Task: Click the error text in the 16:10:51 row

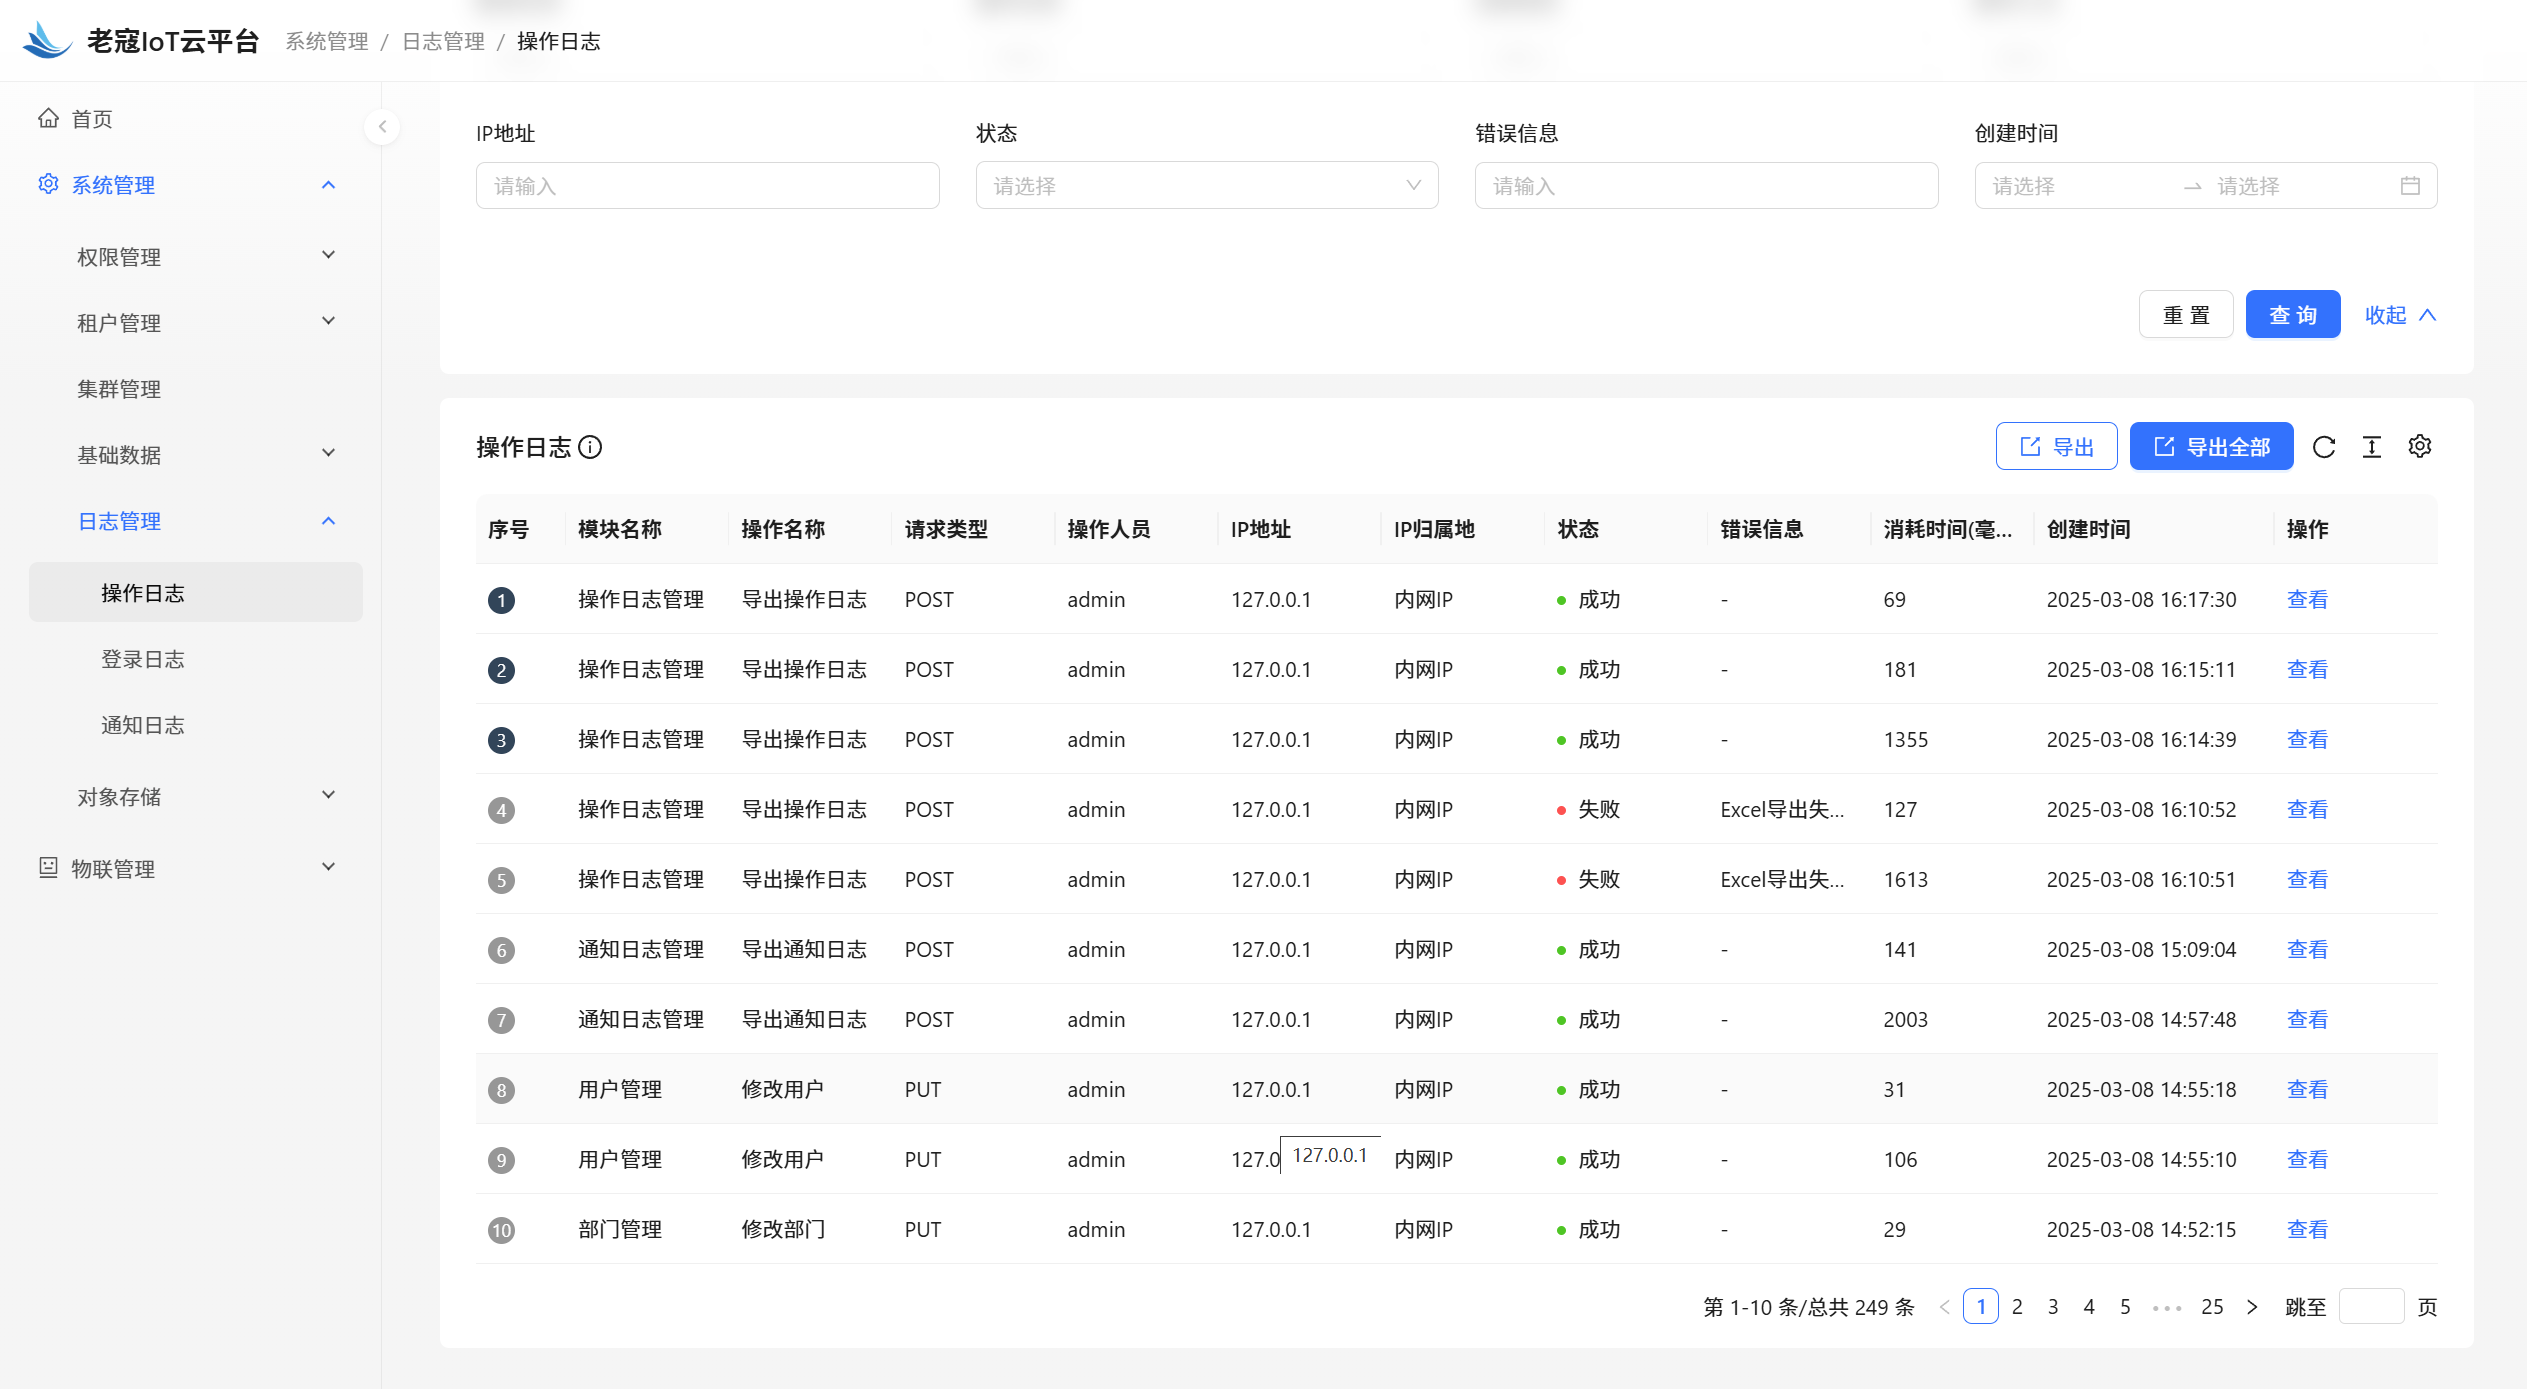Action: pyautogui.click(x=1782, y=880)
